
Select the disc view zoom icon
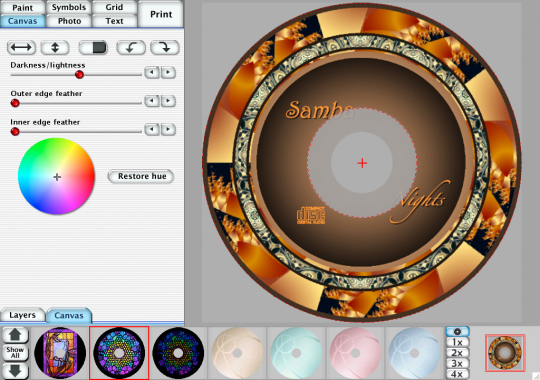[x=457, y=331]
